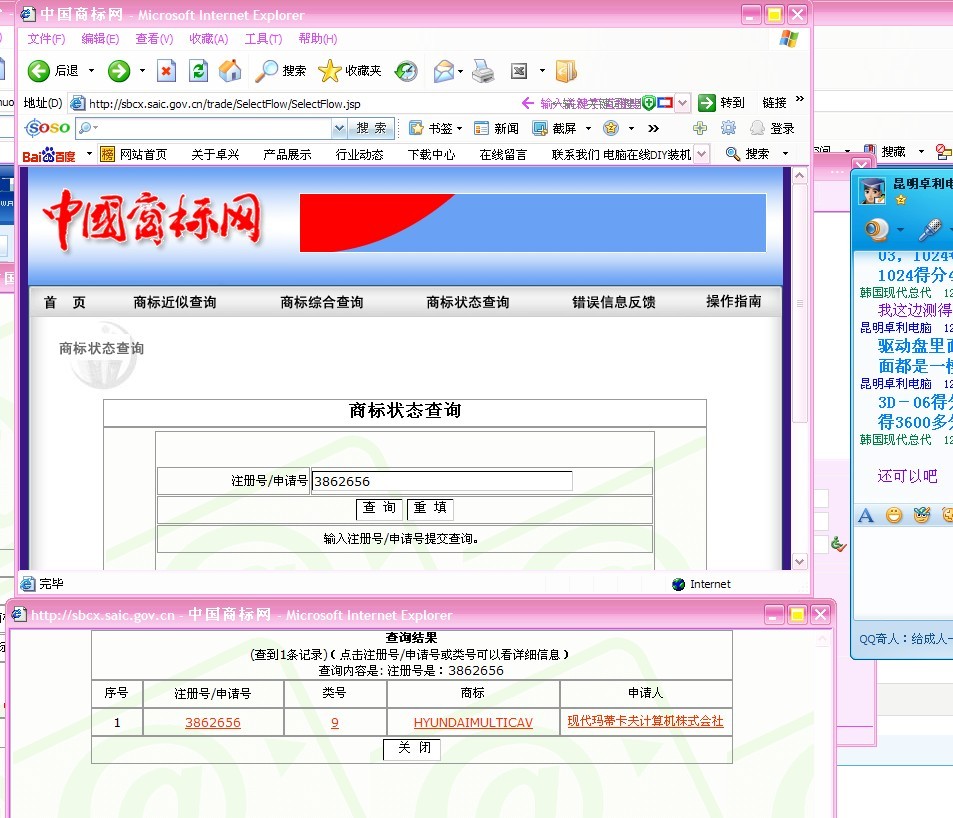Open the registration number 3862656 link

[x=213, y=722]
